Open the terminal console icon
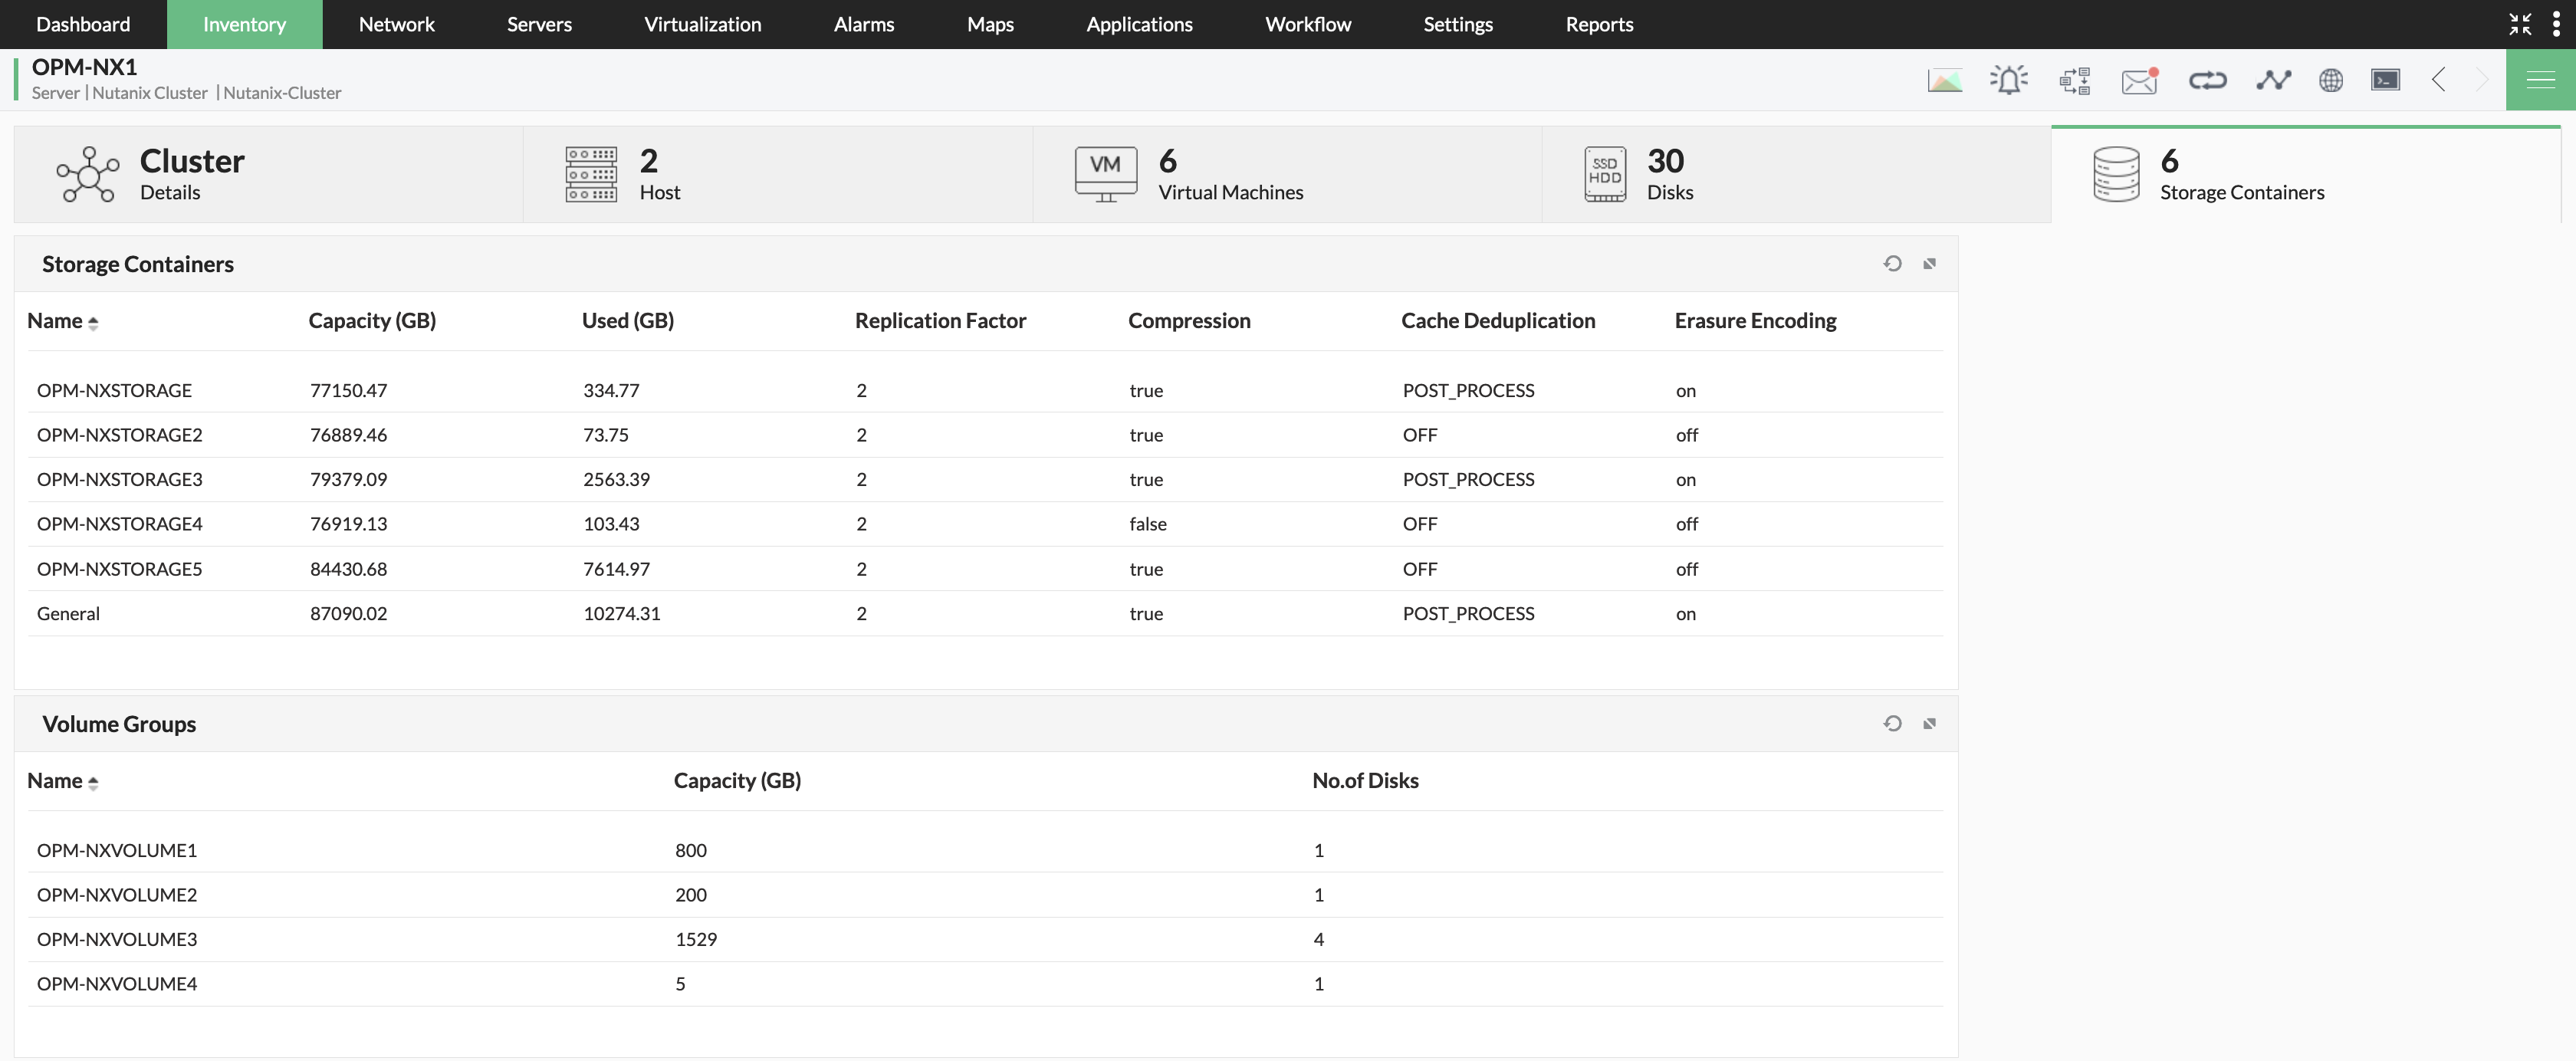2576x1061 pixels. tap(2385, 80)
